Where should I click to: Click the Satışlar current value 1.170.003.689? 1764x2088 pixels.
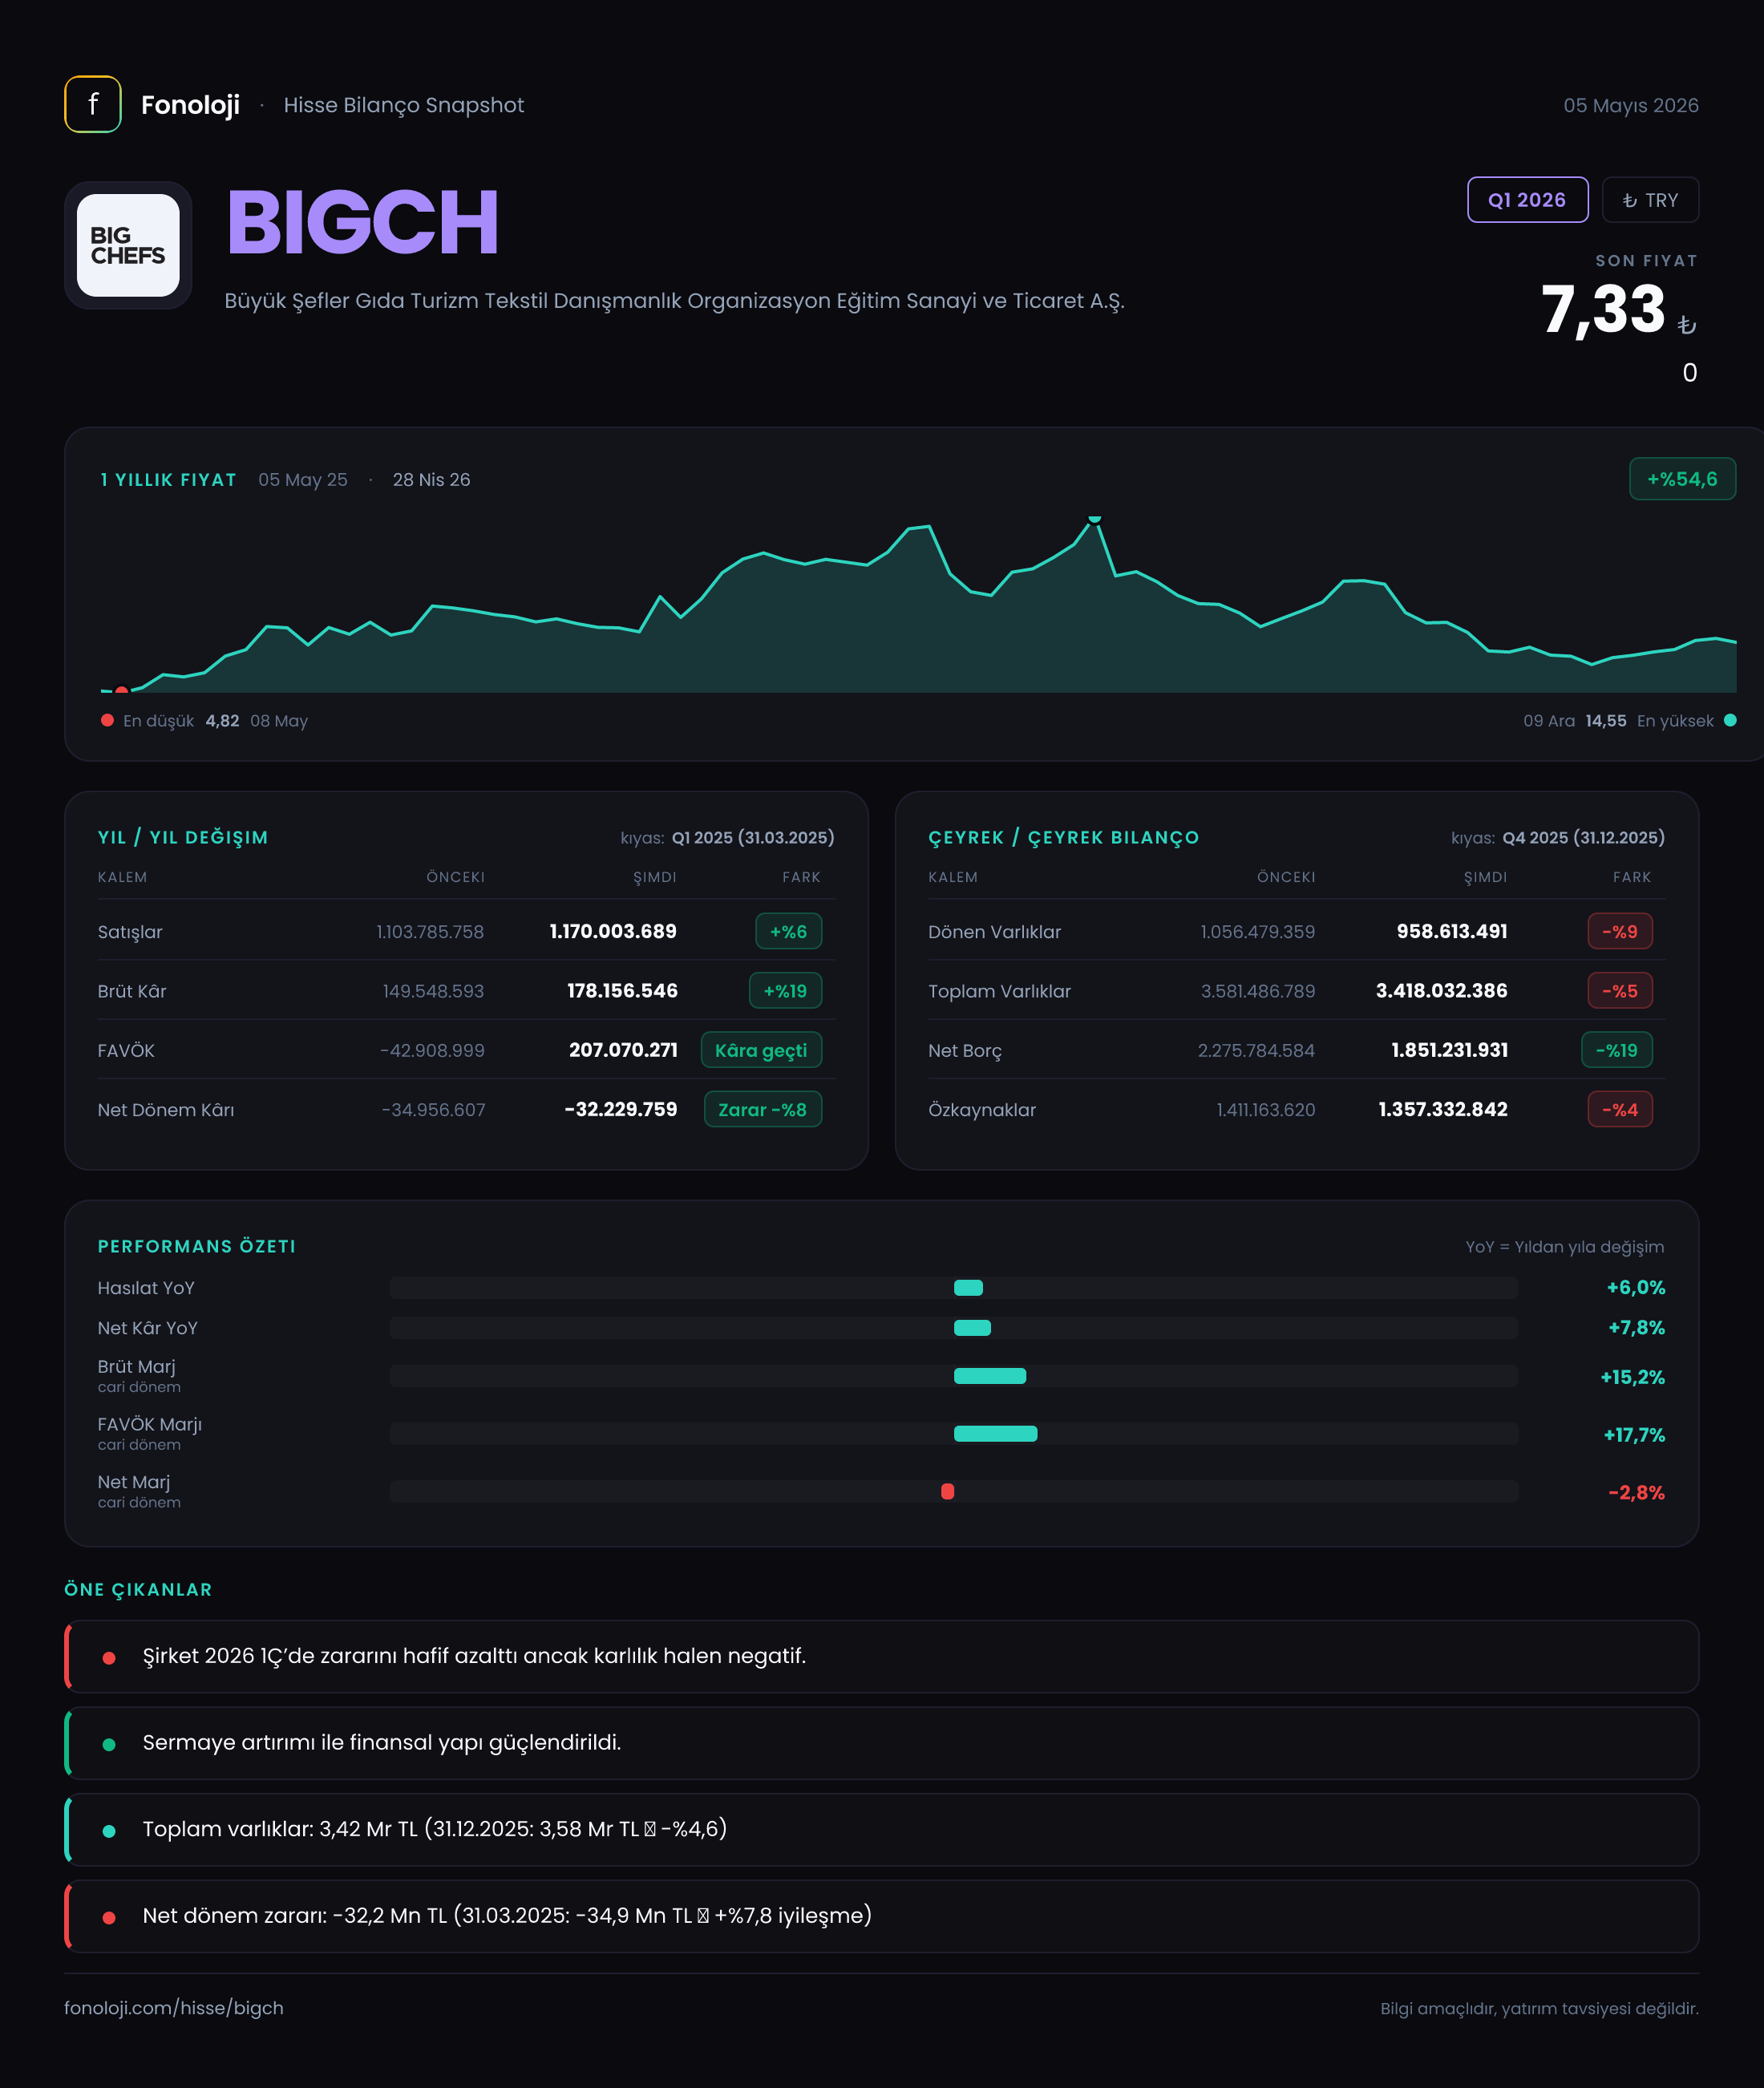click(x=613, y=931)
